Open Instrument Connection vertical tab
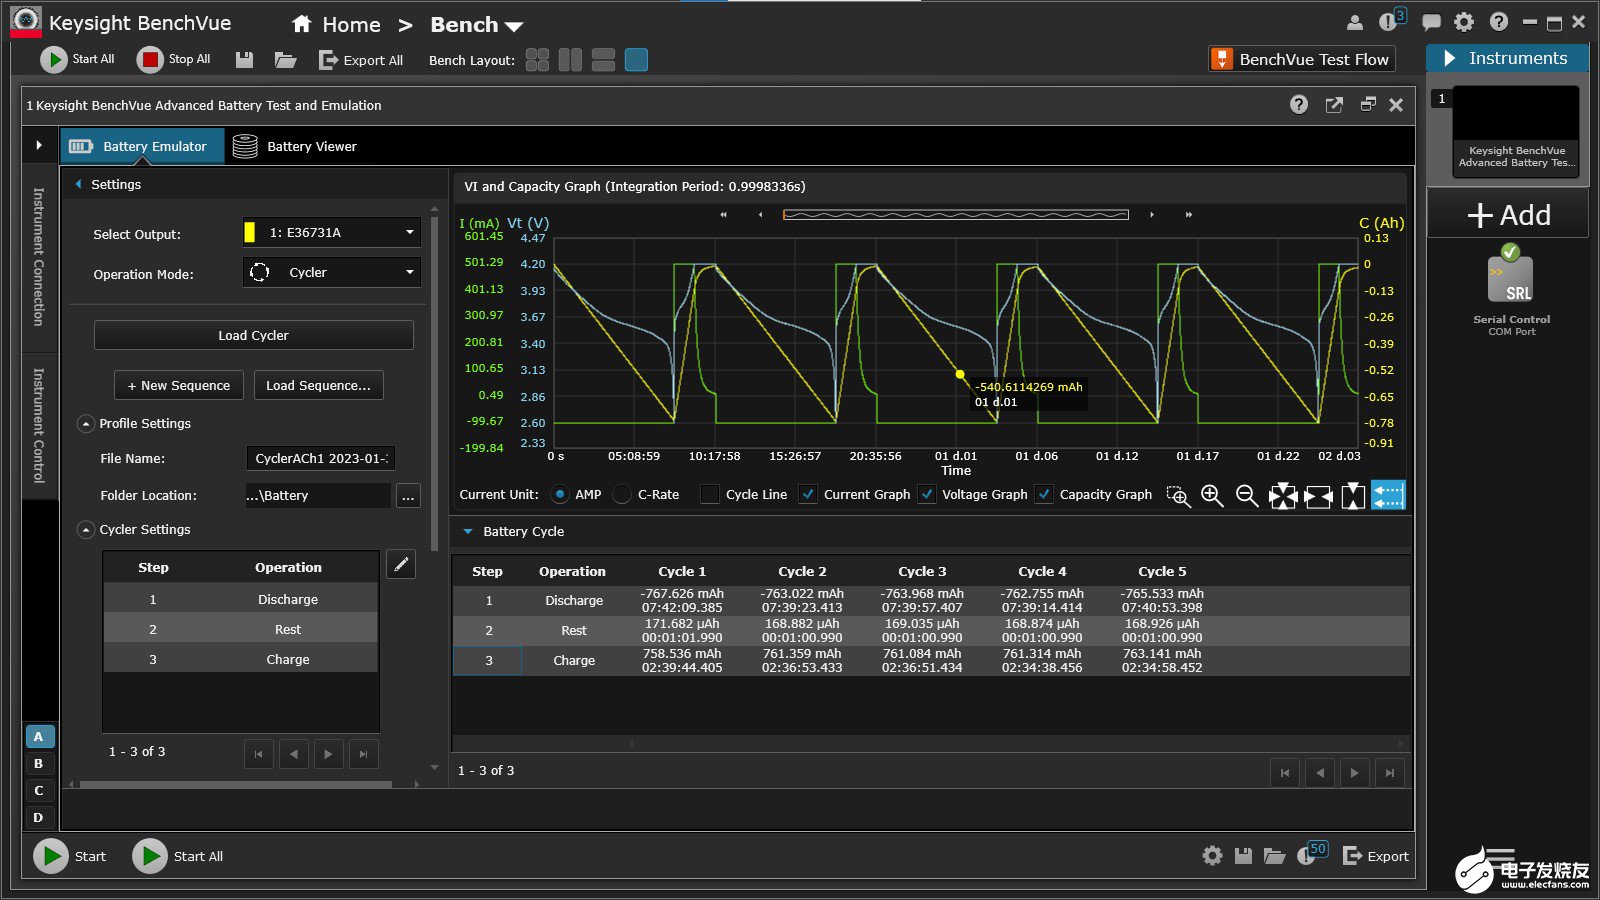Viewport: 1600px width, 900px height. tap(39, 256)
